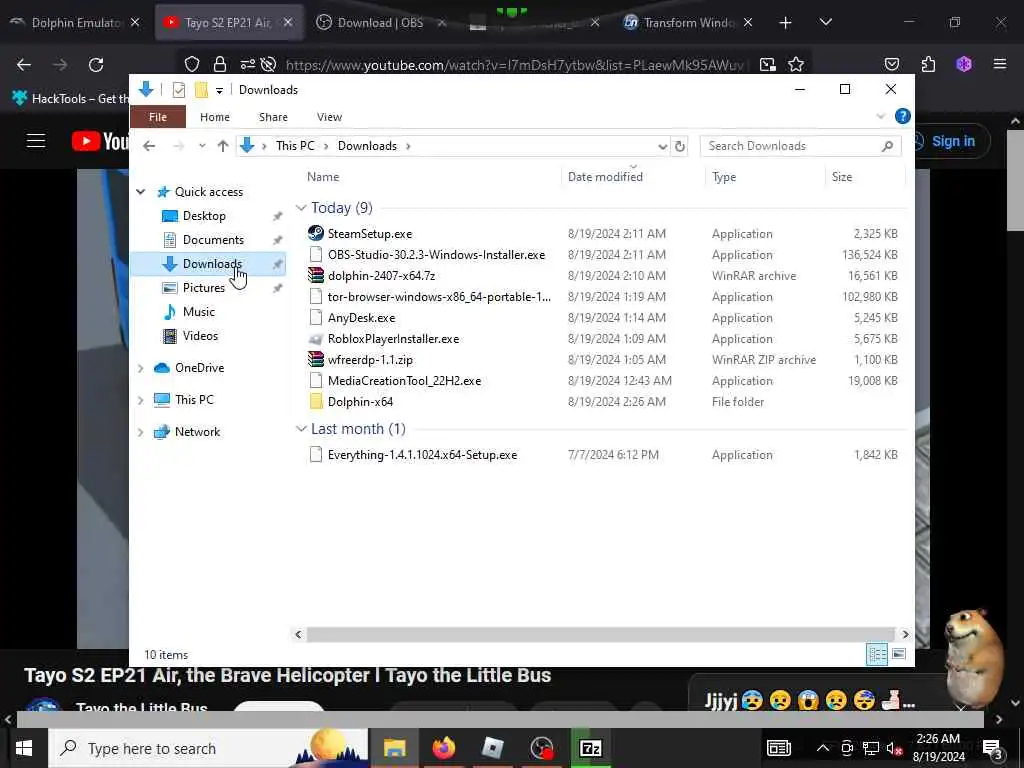1024x768 pixels.
Task: Sort by the Size column header
Action: point(842,176)
